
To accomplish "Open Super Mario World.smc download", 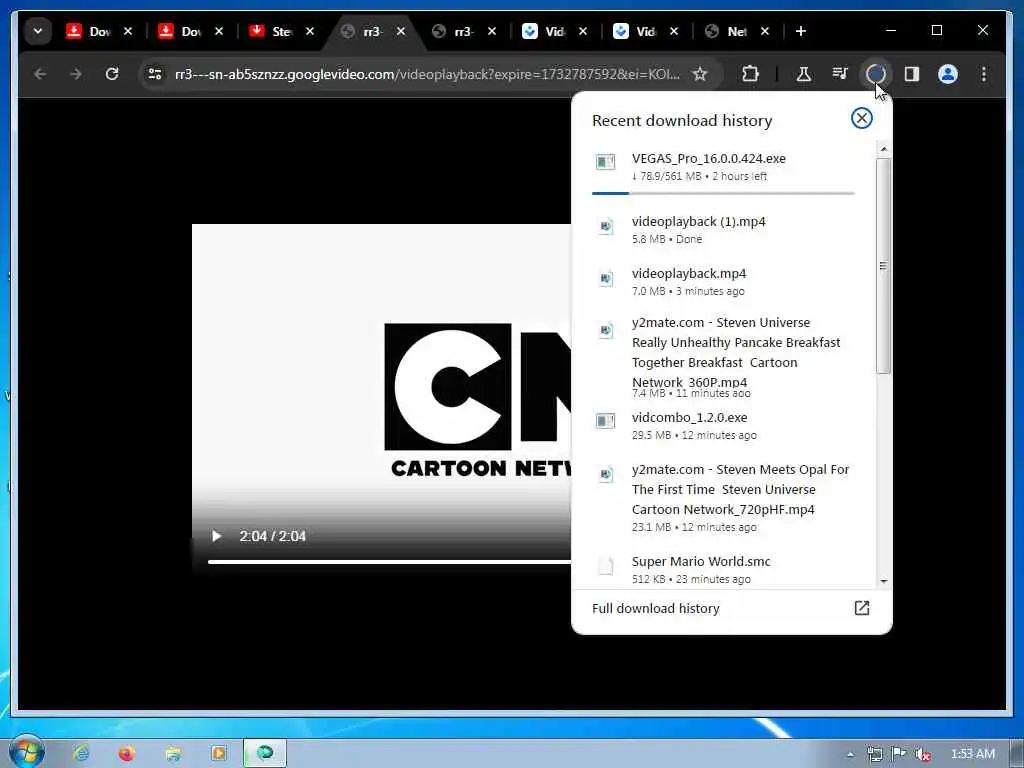I will click(723, 569).
